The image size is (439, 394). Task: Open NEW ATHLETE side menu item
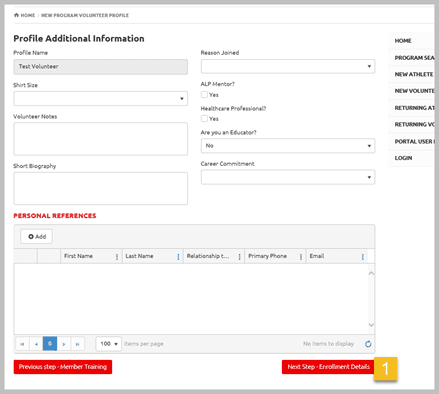(412, 74)
